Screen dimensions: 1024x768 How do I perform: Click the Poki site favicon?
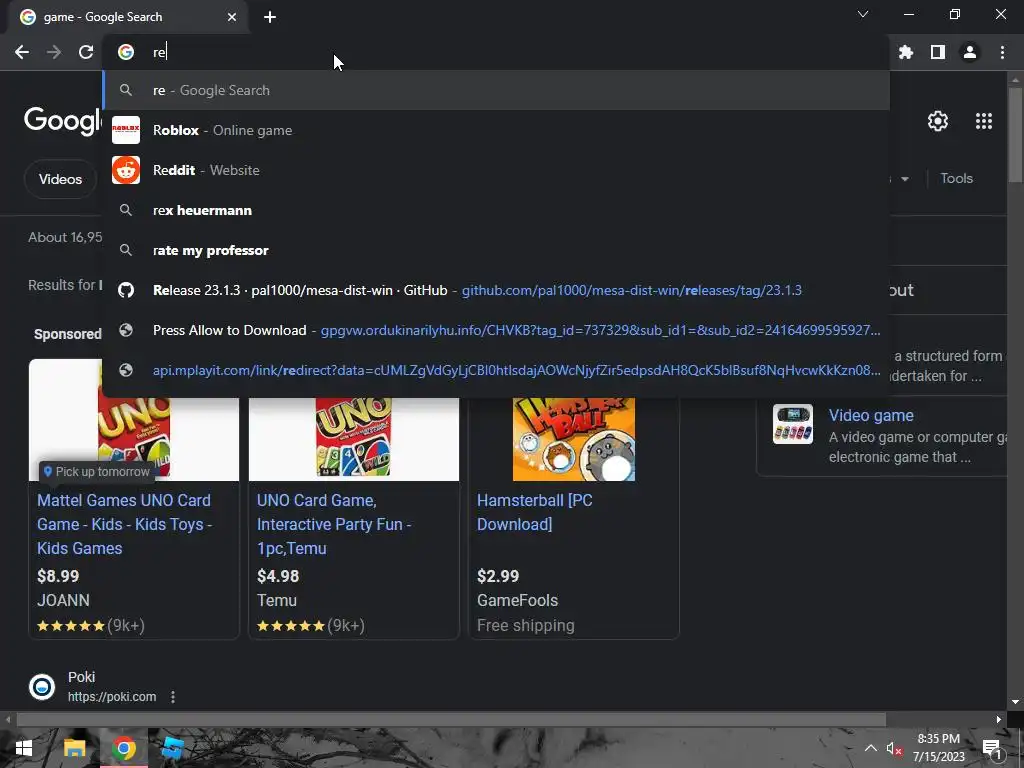(42, 686)
